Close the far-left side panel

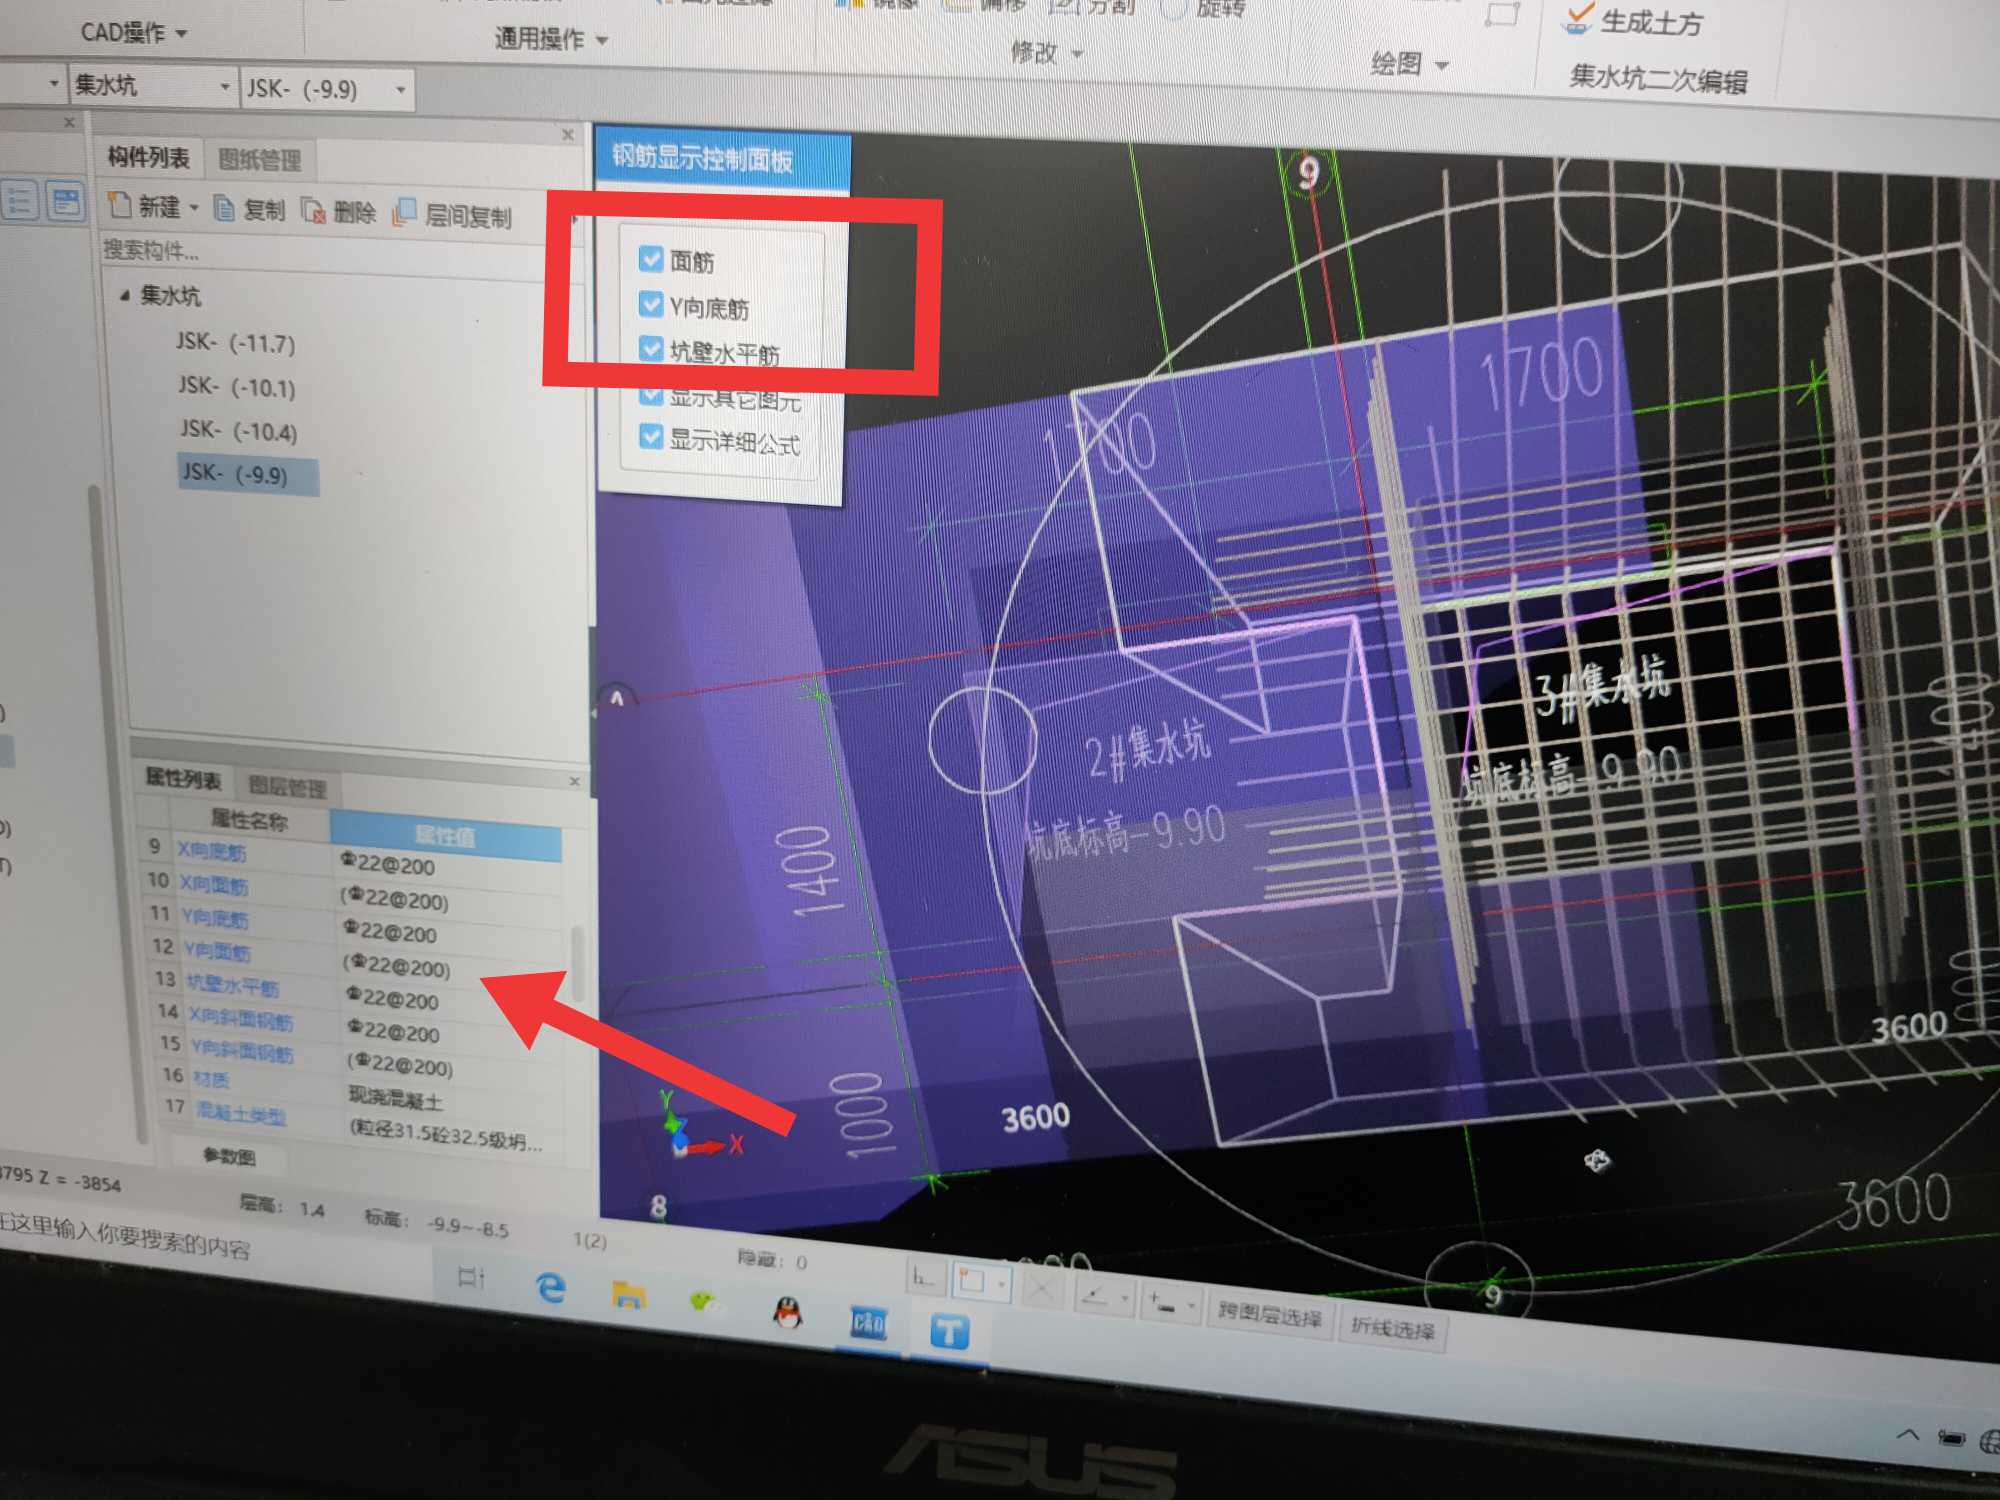(69, 122)
